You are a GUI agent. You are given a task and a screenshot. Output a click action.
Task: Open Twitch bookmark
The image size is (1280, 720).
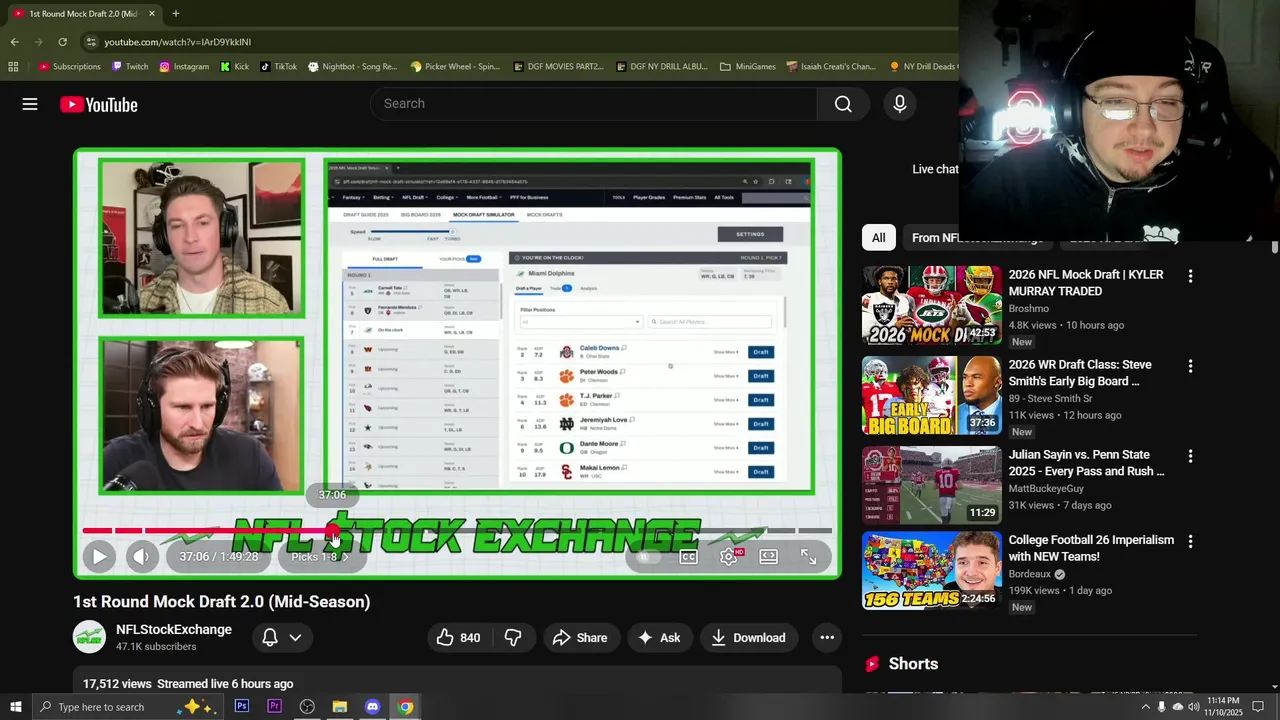130,67
